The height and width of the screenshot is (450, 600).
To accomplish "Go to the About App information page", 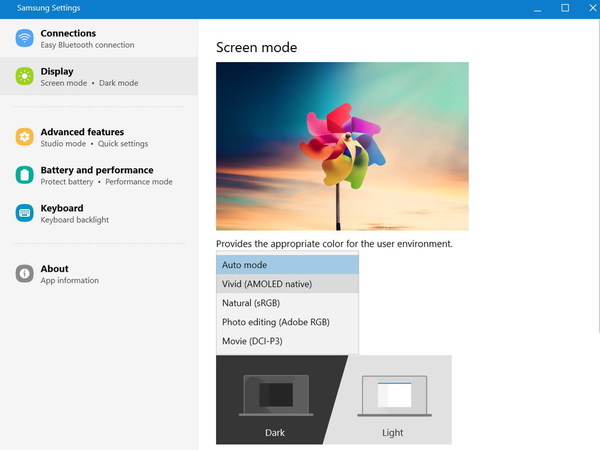I will pyautogui.click(x=98, y=274).
